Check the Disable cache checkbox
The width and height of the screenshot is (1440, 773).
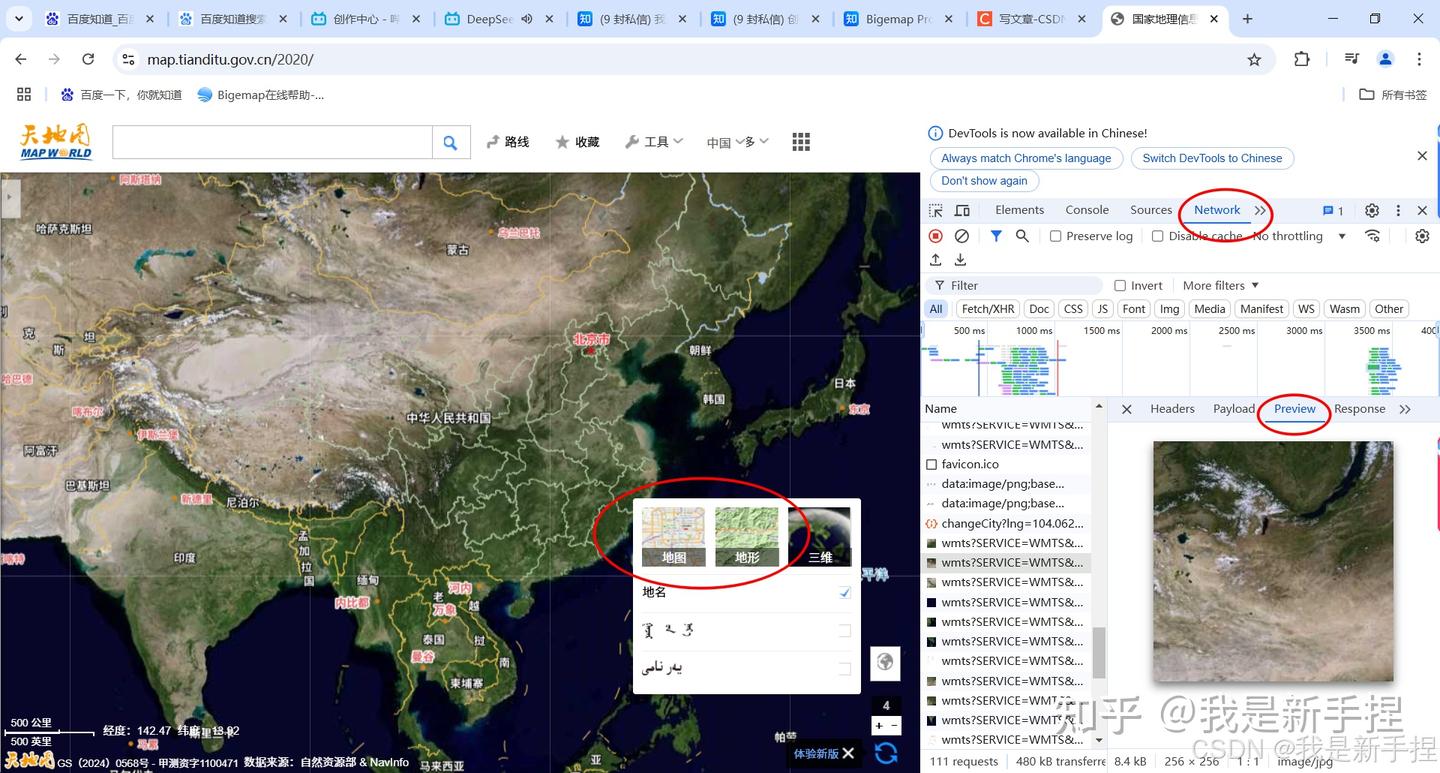[1157, 235]
